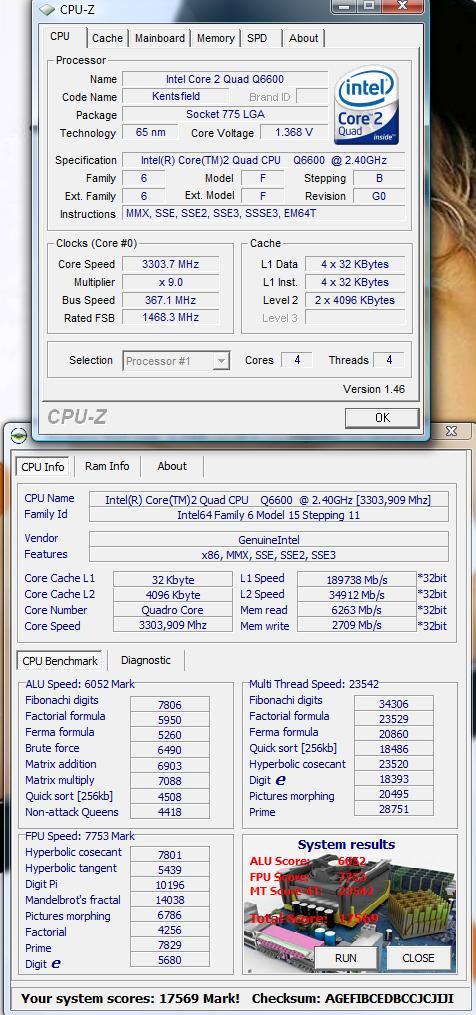
Task: Click the Multi Thread Pictures morphing score 20495
Action: pos(394,794)
